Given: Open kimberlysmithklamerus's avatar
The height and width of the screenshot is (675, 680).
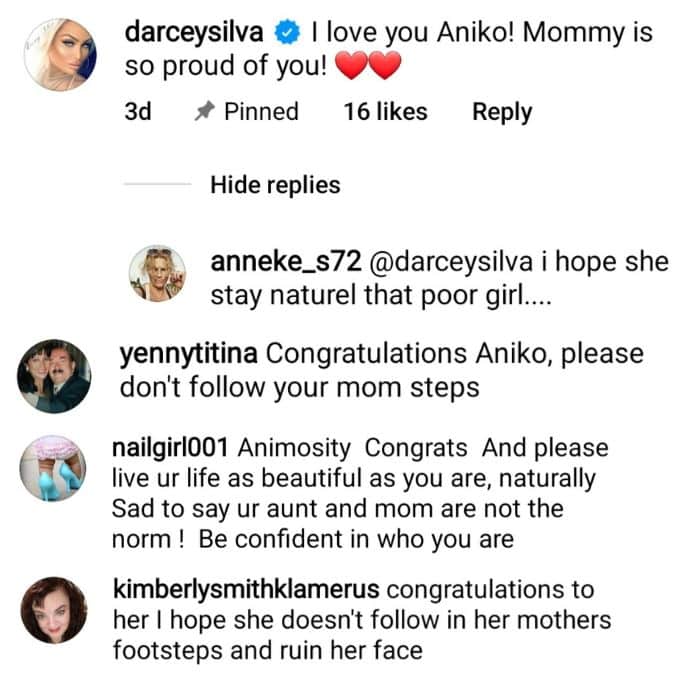Looking at the screenshot, I should click(56, 611).
